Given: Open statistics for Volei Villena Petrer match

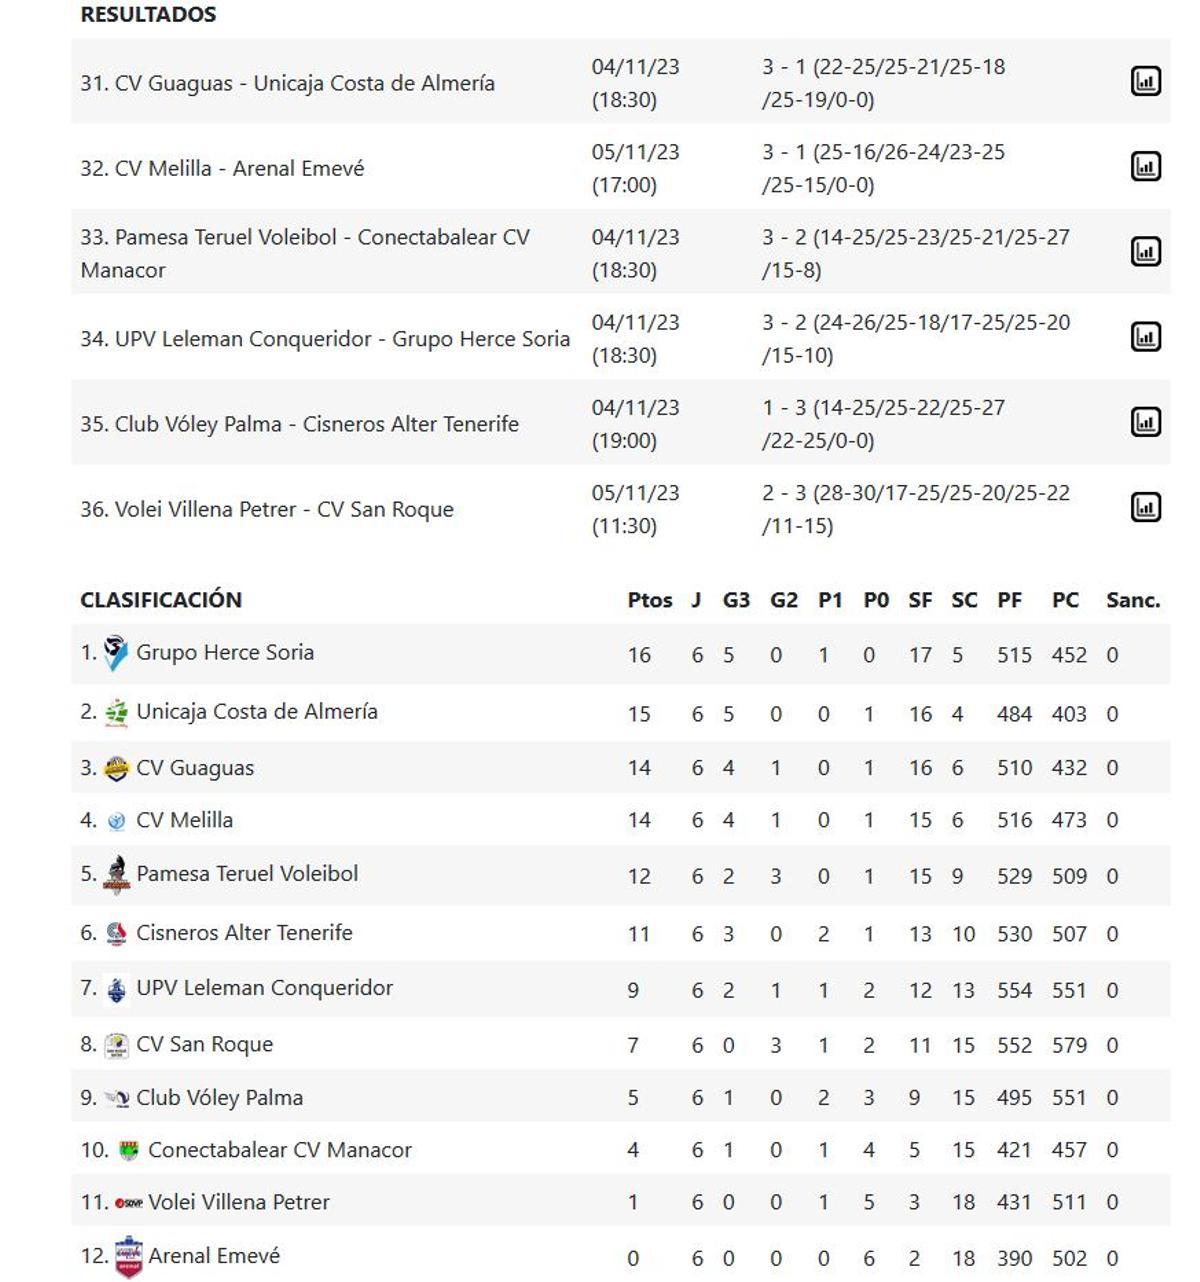Looking at the screenshot, I should click(x=1146, y=508).
